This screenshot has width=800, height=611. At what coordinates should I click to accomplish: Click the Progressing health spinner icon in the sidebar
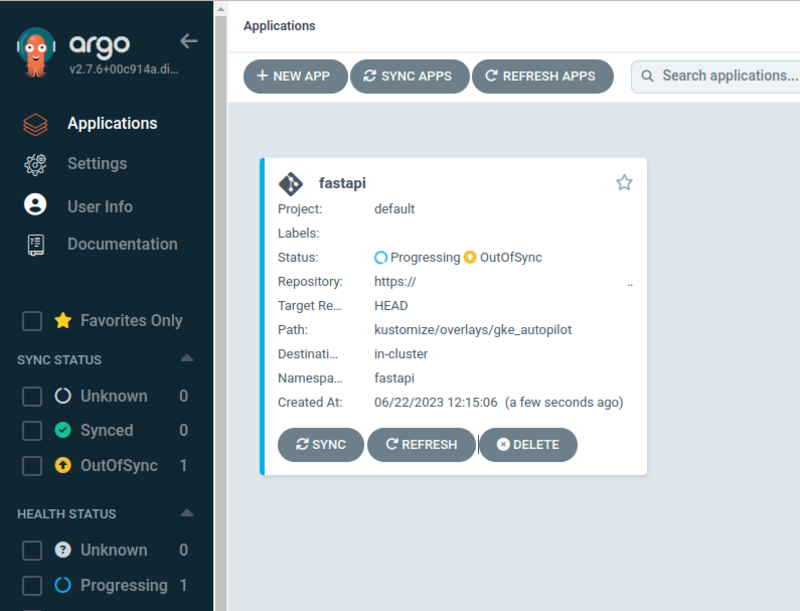[63, 585]
